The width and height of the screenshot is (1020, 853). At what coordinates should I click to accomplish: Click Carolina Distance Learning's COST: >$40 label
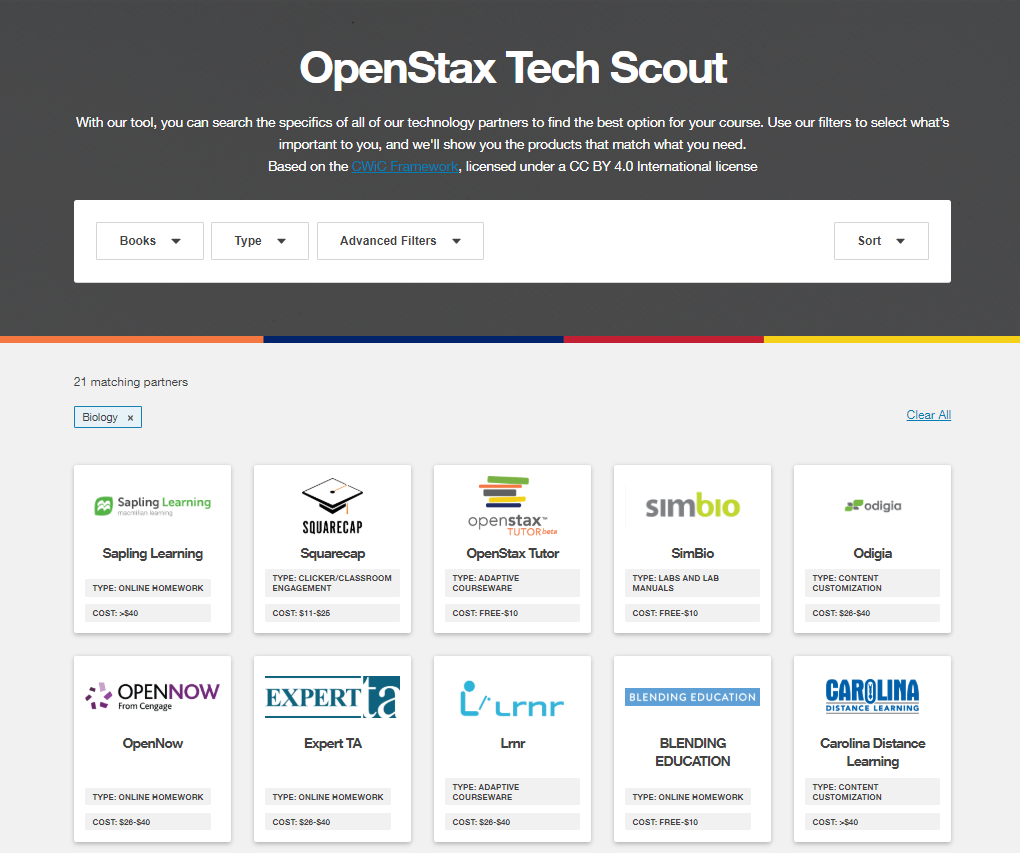click(872, 822)
